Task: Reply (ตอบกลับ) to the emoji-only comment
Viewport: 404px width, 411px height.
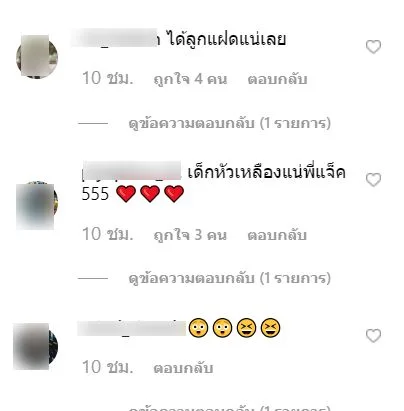Action: coord(183,368)
